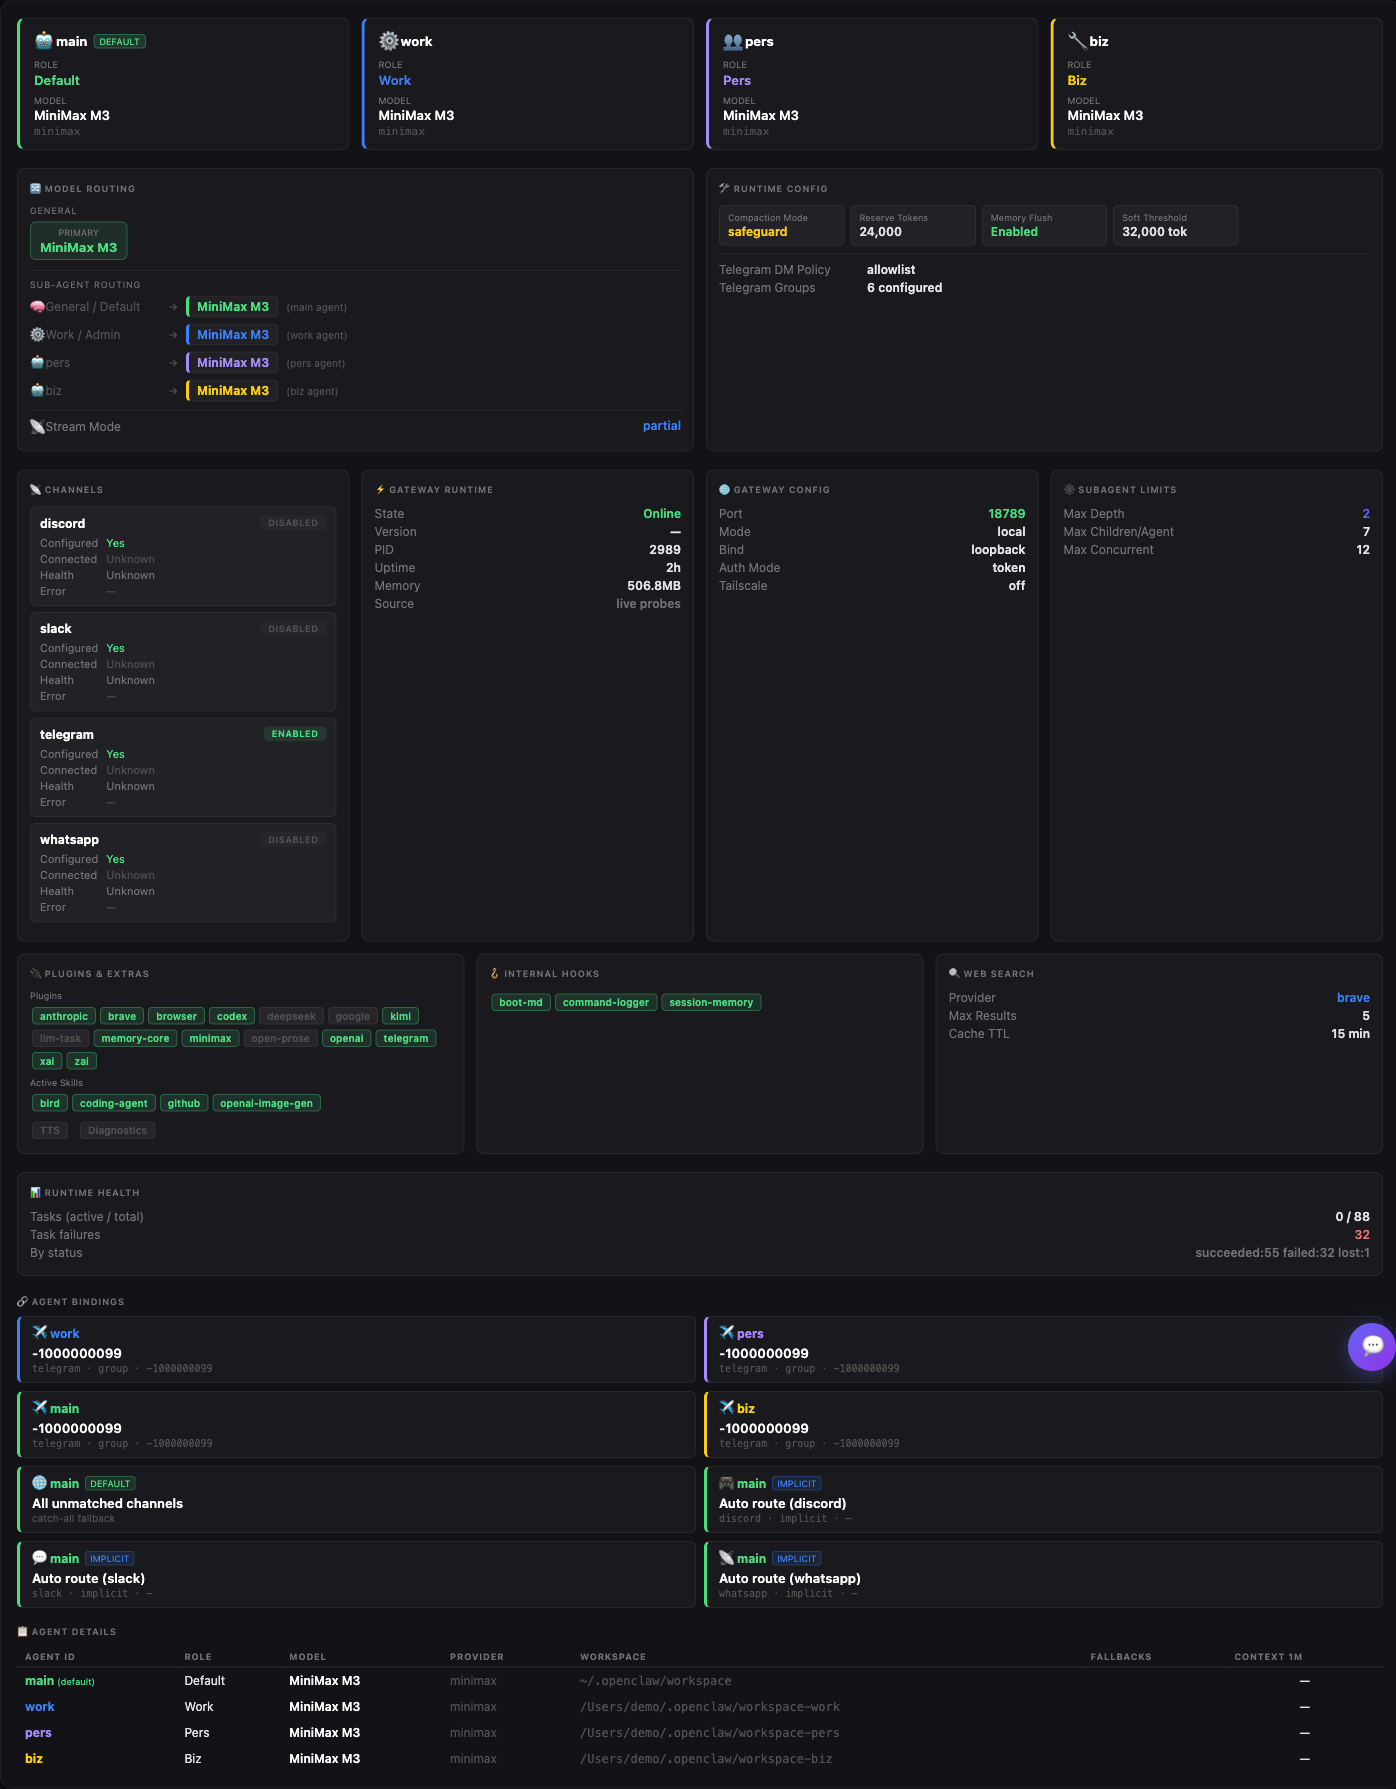
Task: Click the DISABLED badge on slack channel
Action: [293, 629]
